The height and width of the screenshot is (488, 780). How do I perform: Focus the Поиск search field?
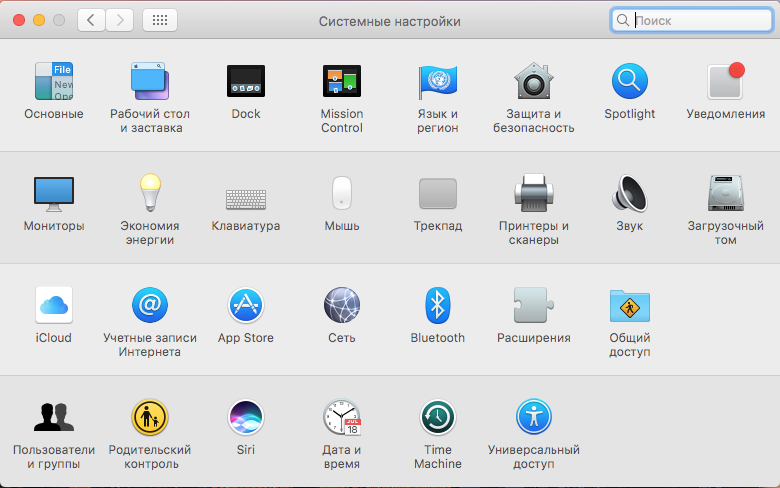click(x=691, y=20)
